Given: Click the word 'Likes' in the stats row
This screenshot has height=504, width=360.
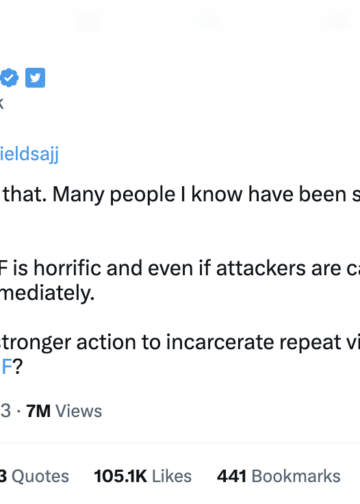Looking at the screenshot, I should [x=172, y=476].
